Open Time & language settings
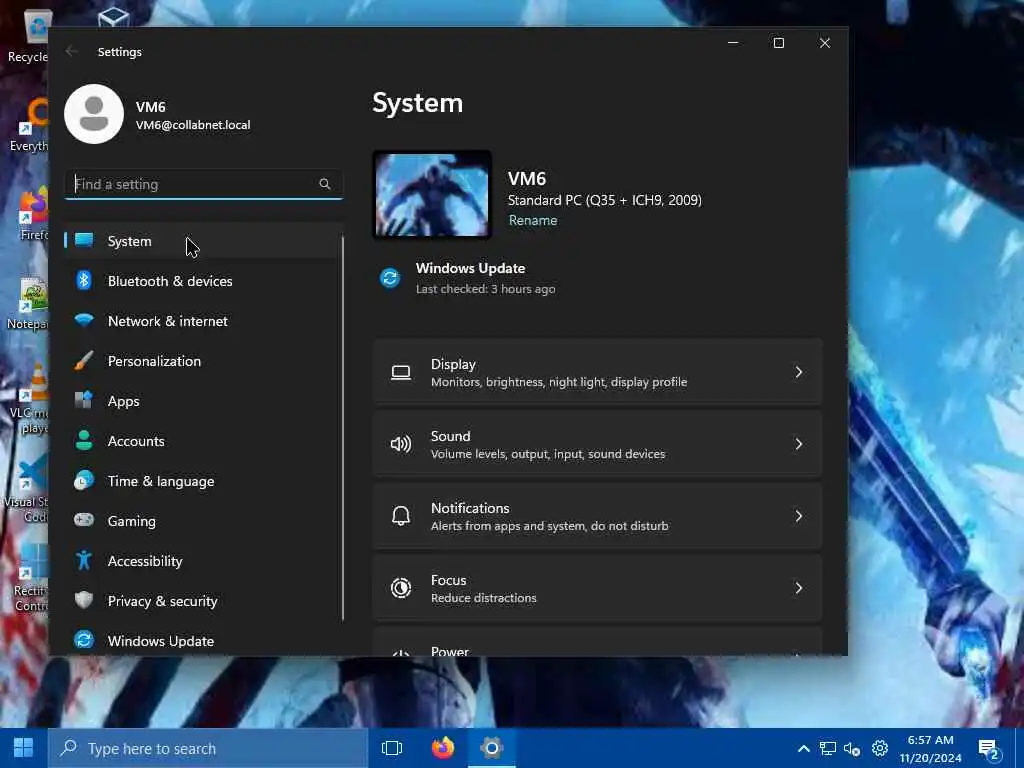 [x=203, y=481]
